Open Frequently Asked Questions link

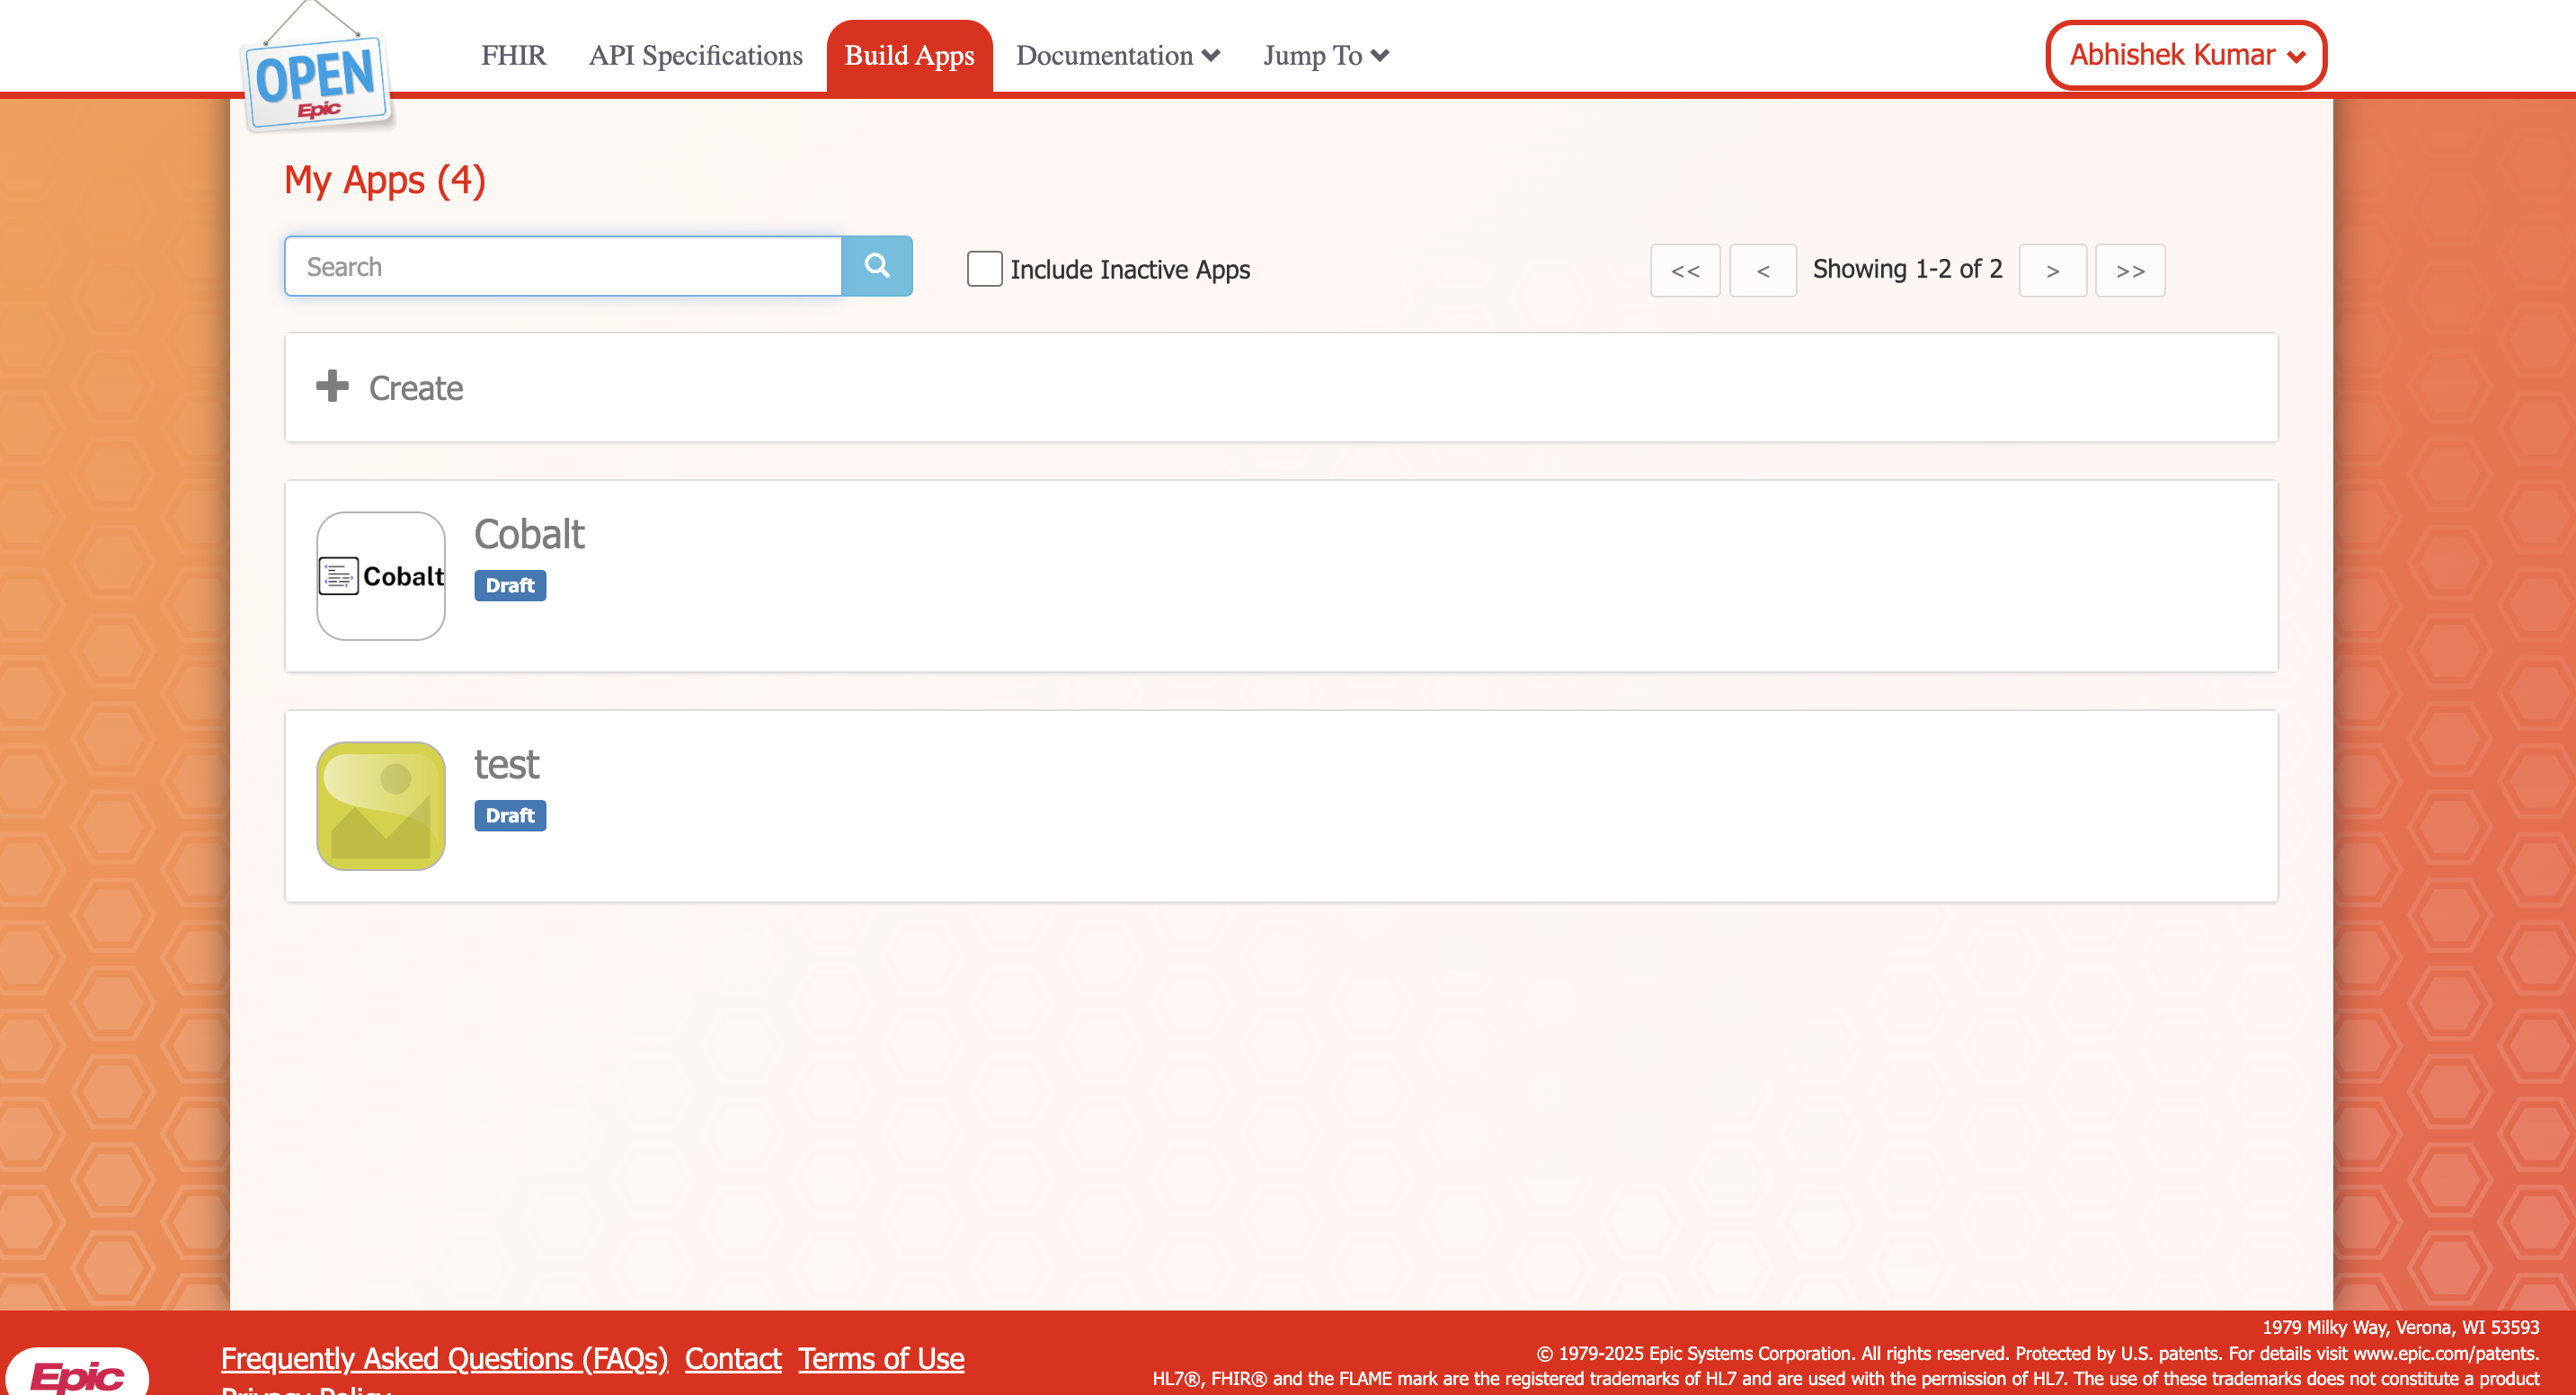coord(444,1358)
